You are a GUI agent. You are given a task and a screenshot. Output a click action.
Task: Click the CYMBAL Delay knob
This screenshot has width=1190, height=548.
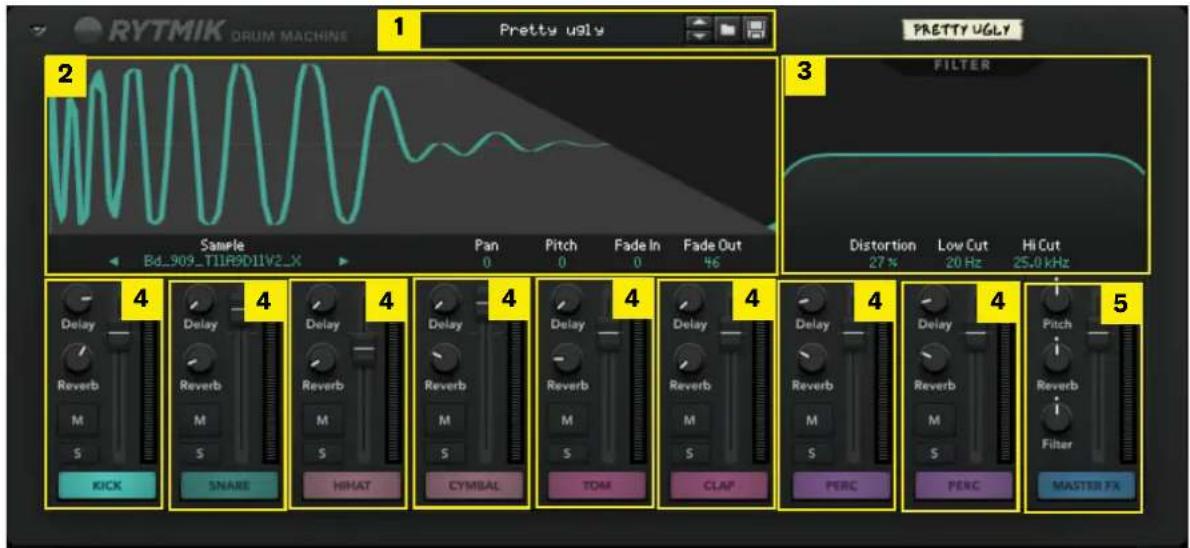(x=445, y=301)
